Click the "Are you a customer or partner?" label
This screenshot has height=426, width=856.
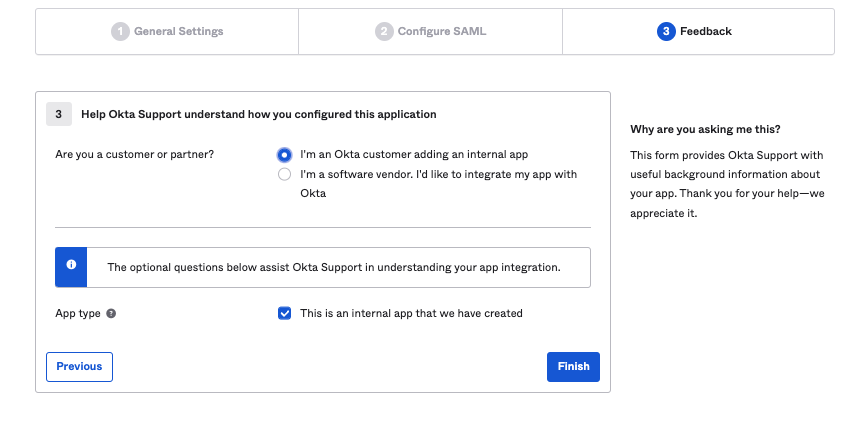(135, 155)
